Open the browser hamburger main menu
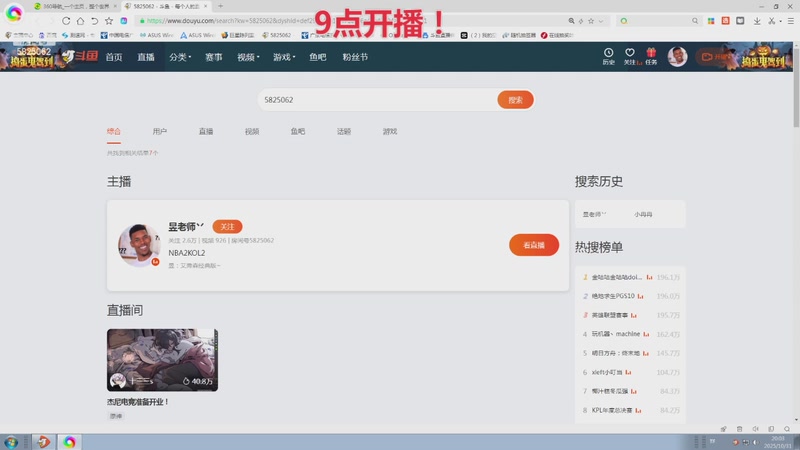This screenshot has width=800, height=450. point(791,21)
